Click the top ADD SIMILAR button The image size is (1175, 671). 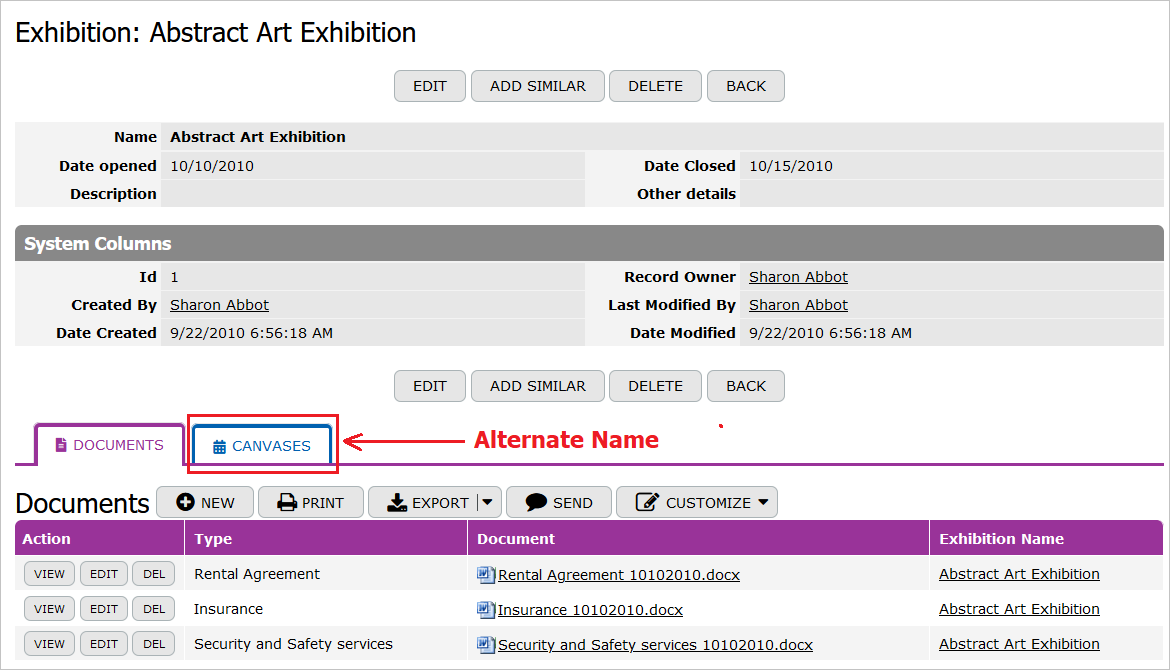point(537,86)
